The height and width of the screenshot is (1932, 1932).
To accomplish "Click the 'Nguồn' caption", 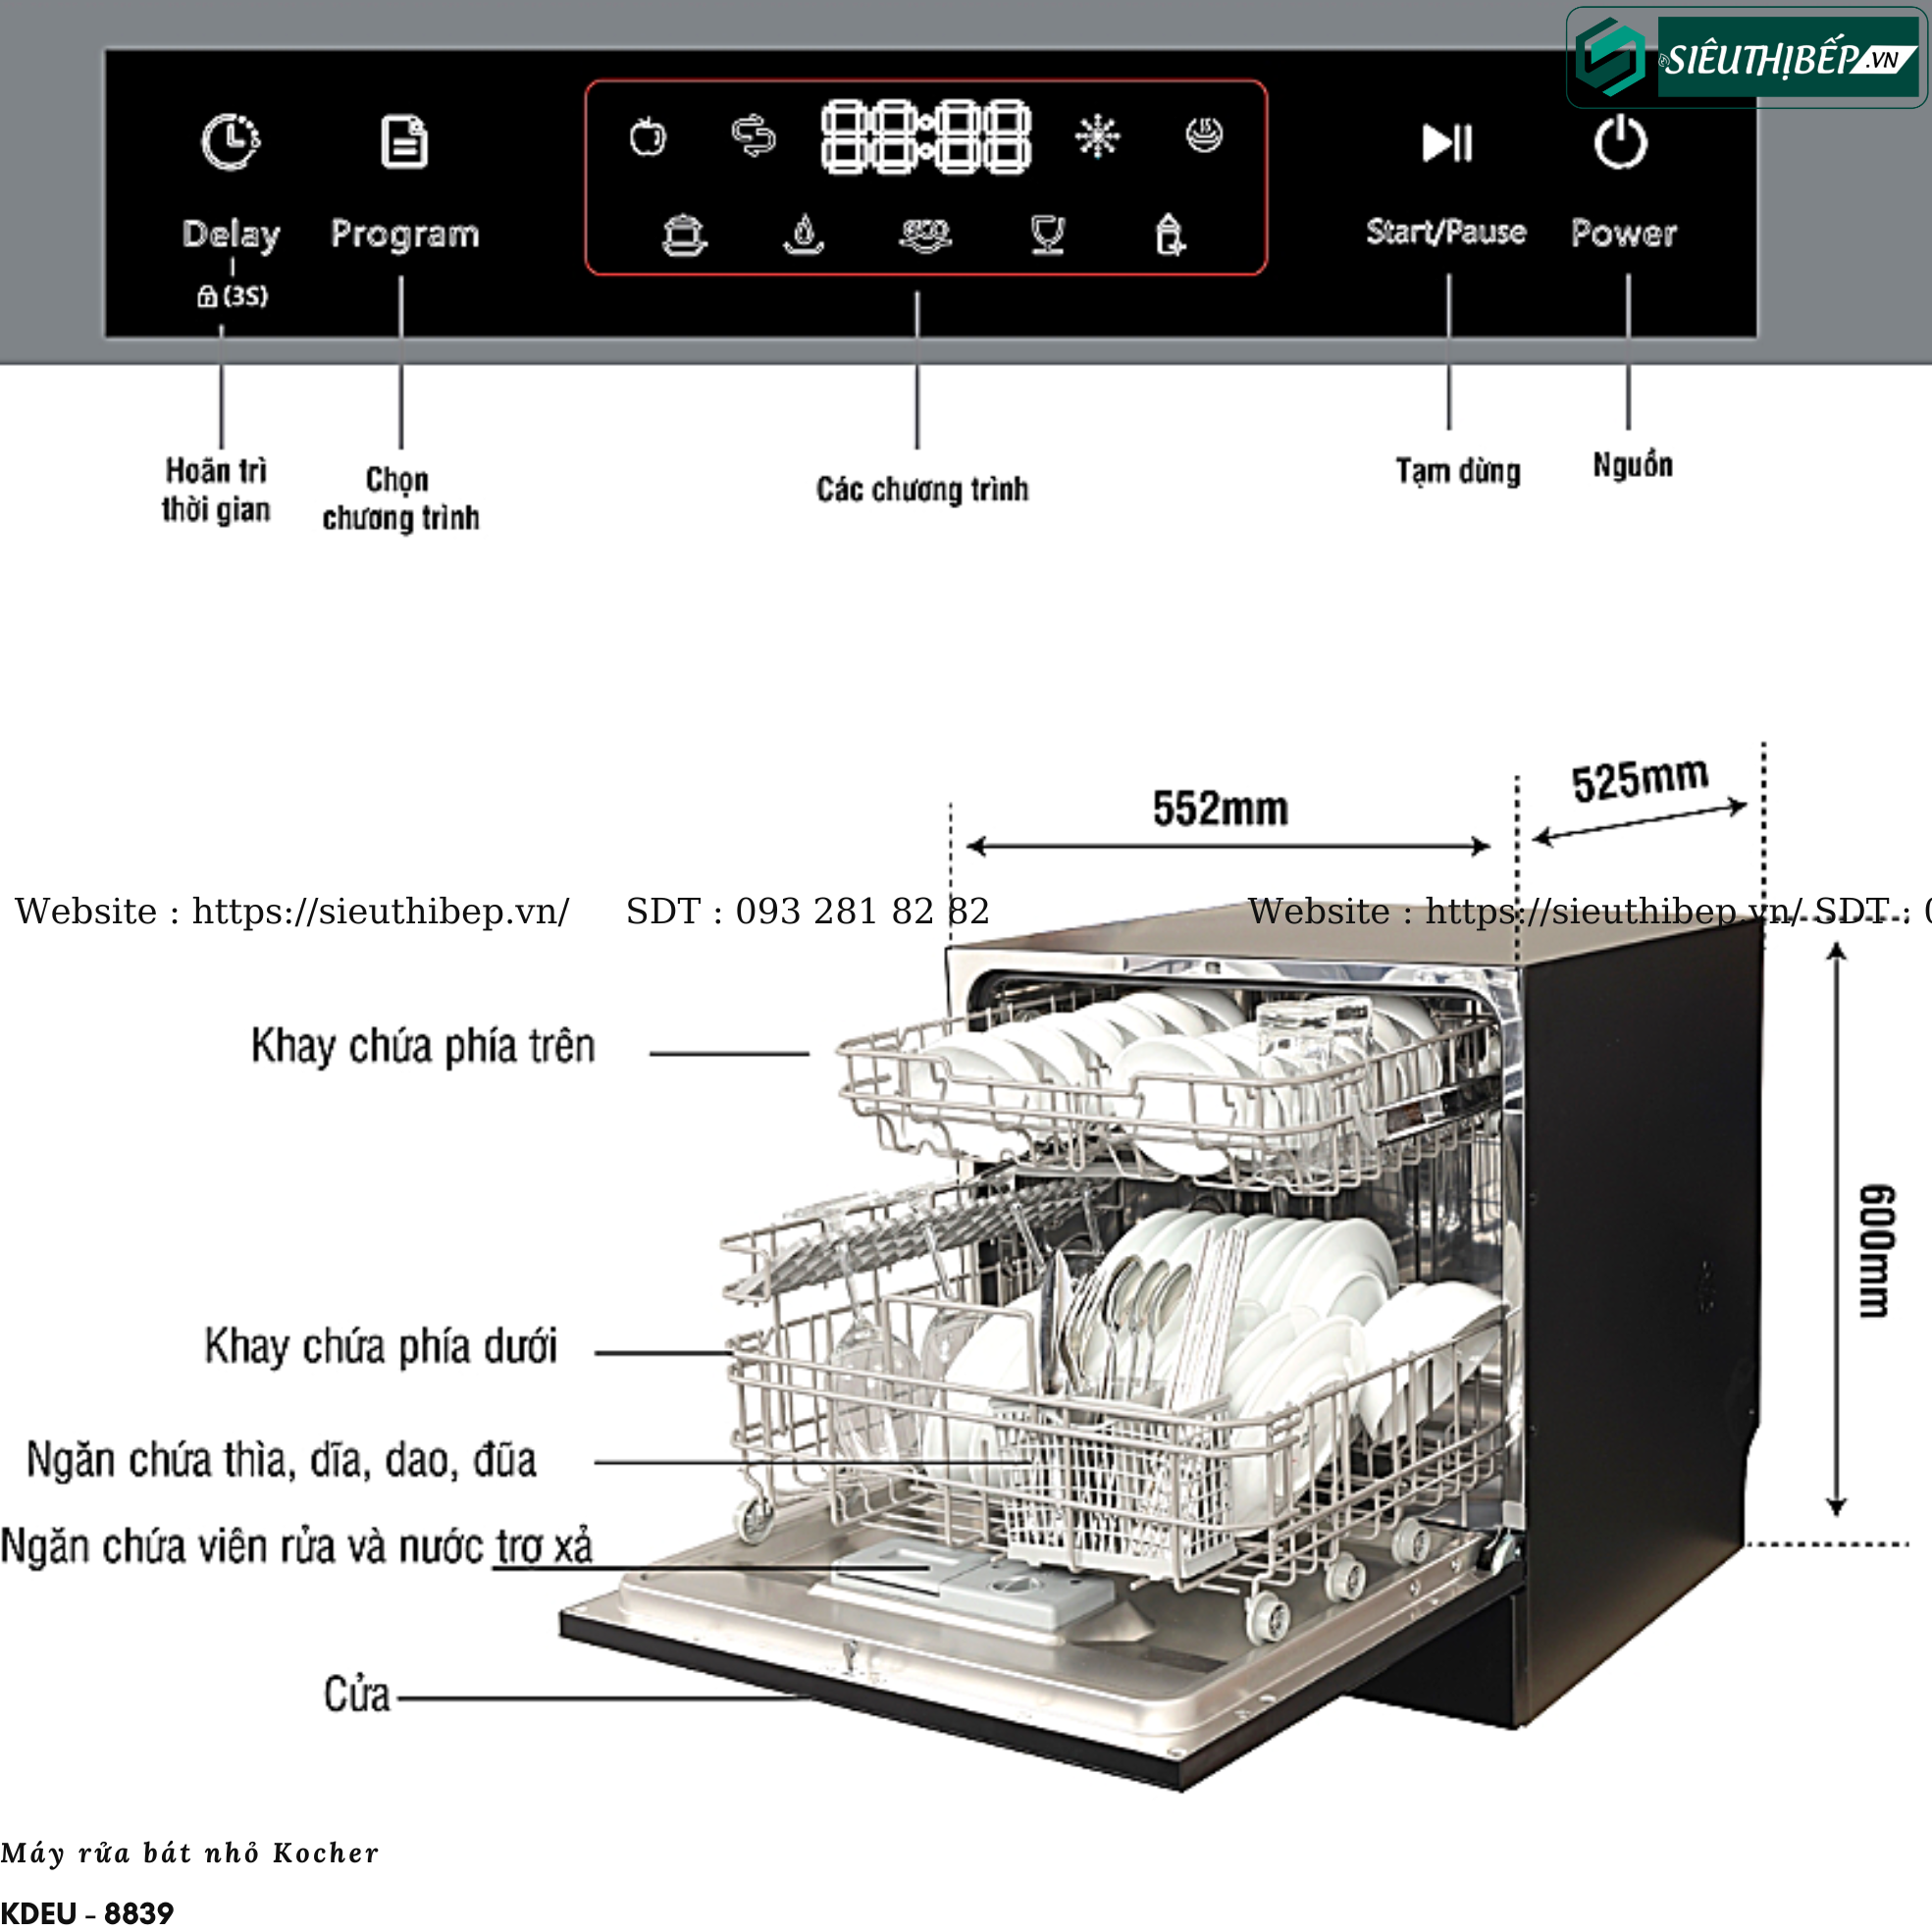I will click(1632, 465).
